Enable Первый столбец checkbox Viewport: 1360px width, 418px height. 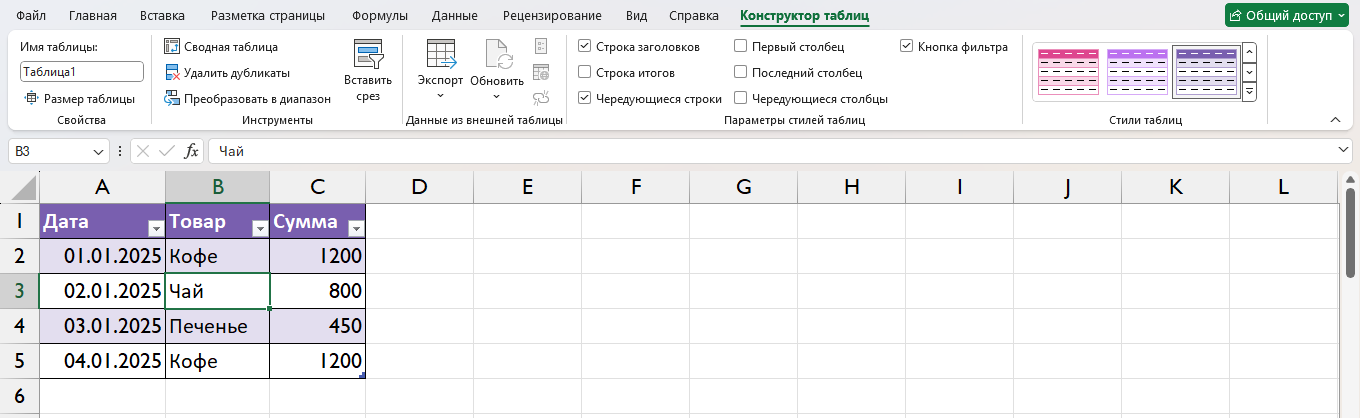click(x=740, y=46)
